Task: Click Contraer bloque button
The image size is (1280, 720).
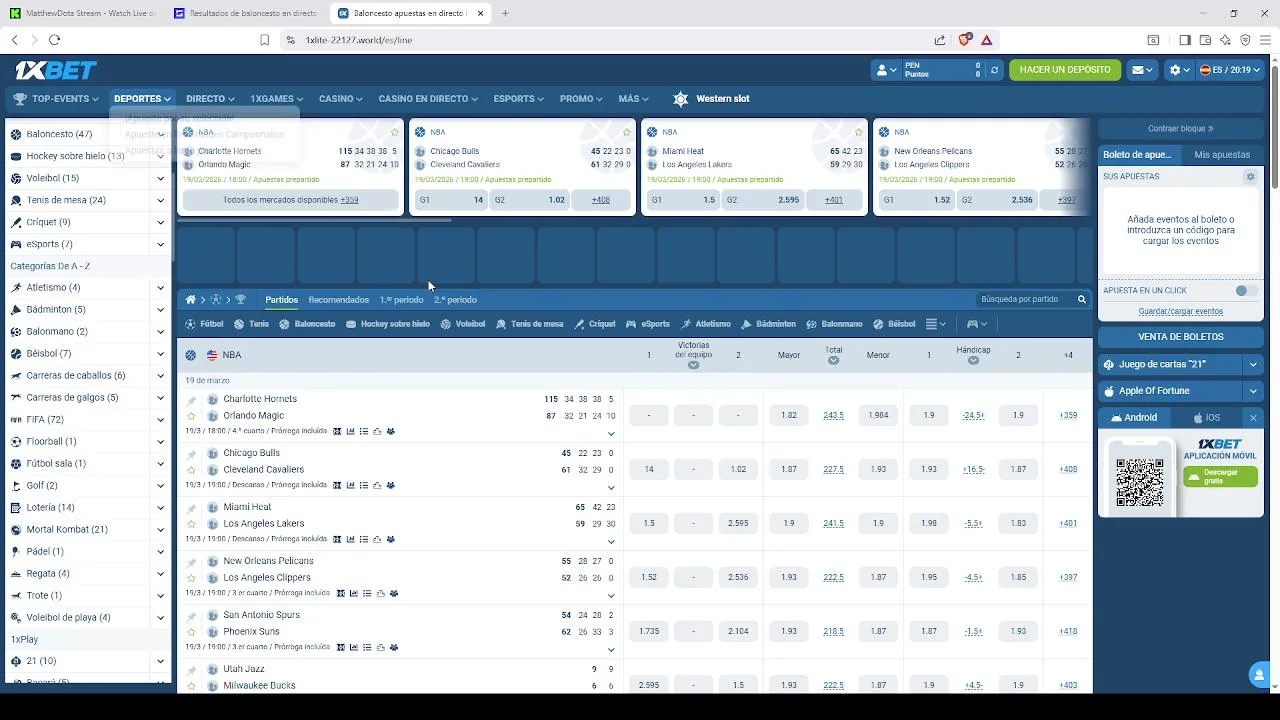Action: 1181,129
